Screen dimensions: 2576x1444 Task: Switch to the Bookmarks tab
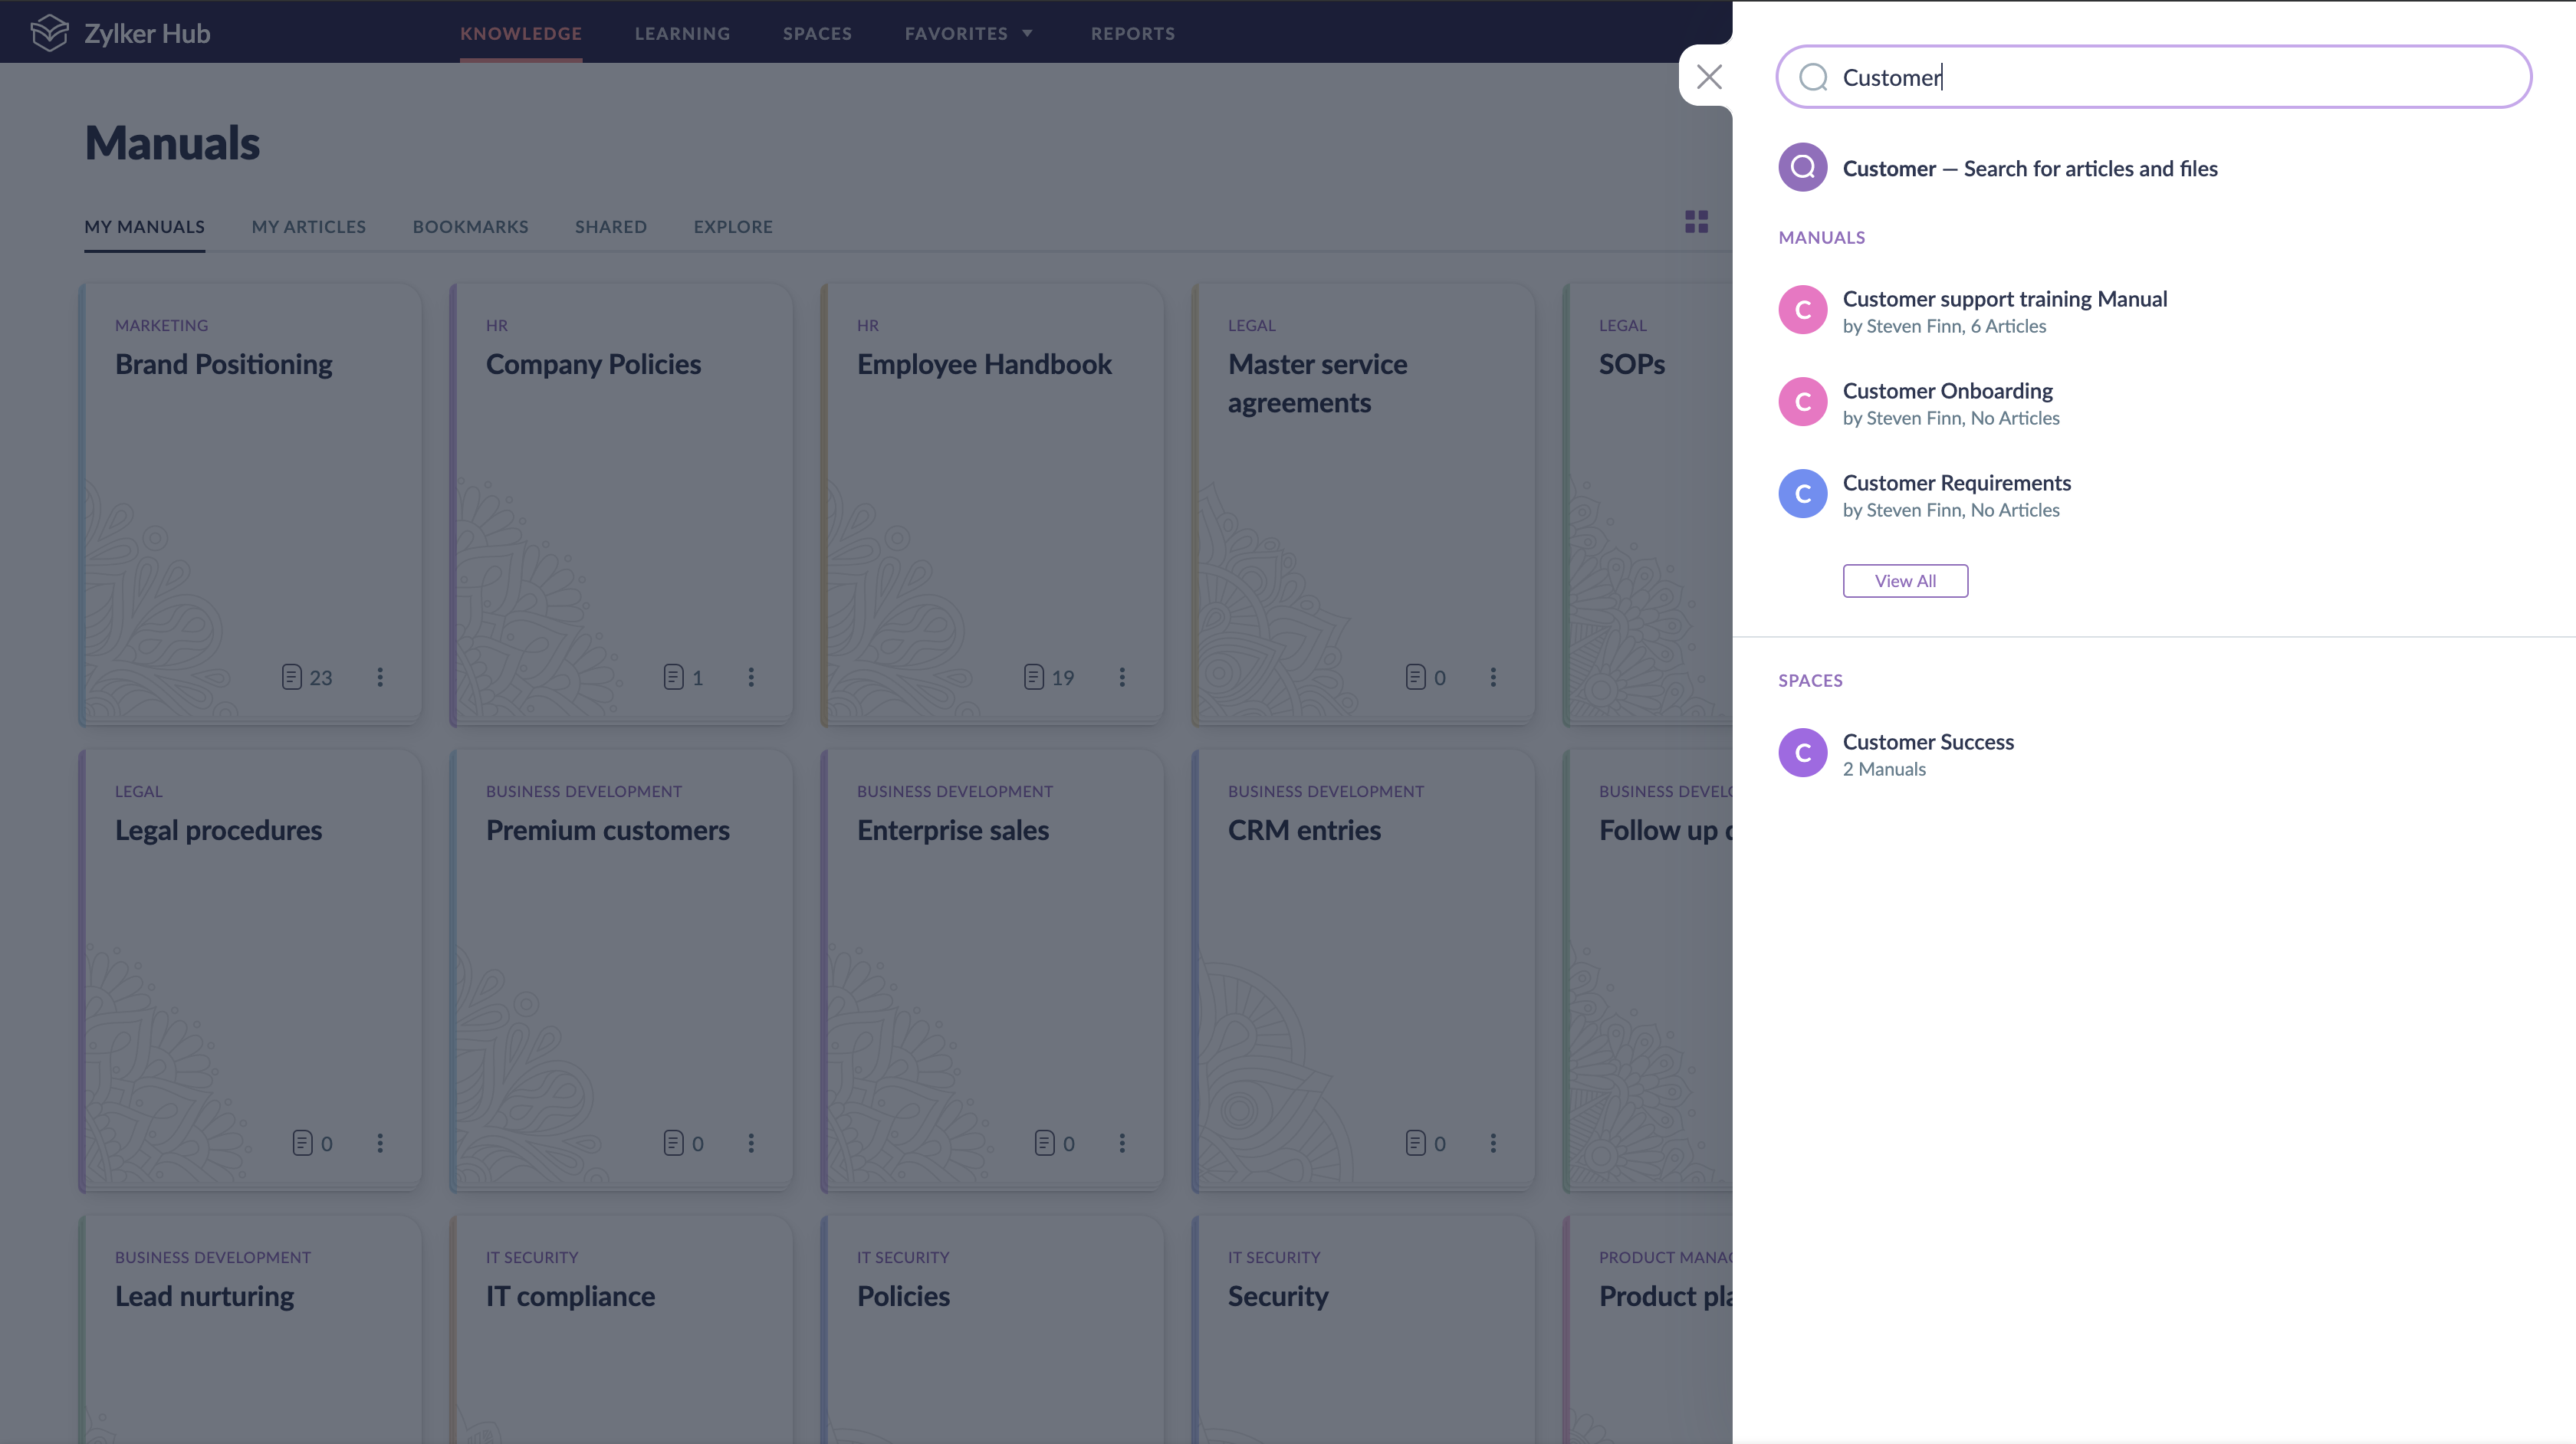(470, 227)
